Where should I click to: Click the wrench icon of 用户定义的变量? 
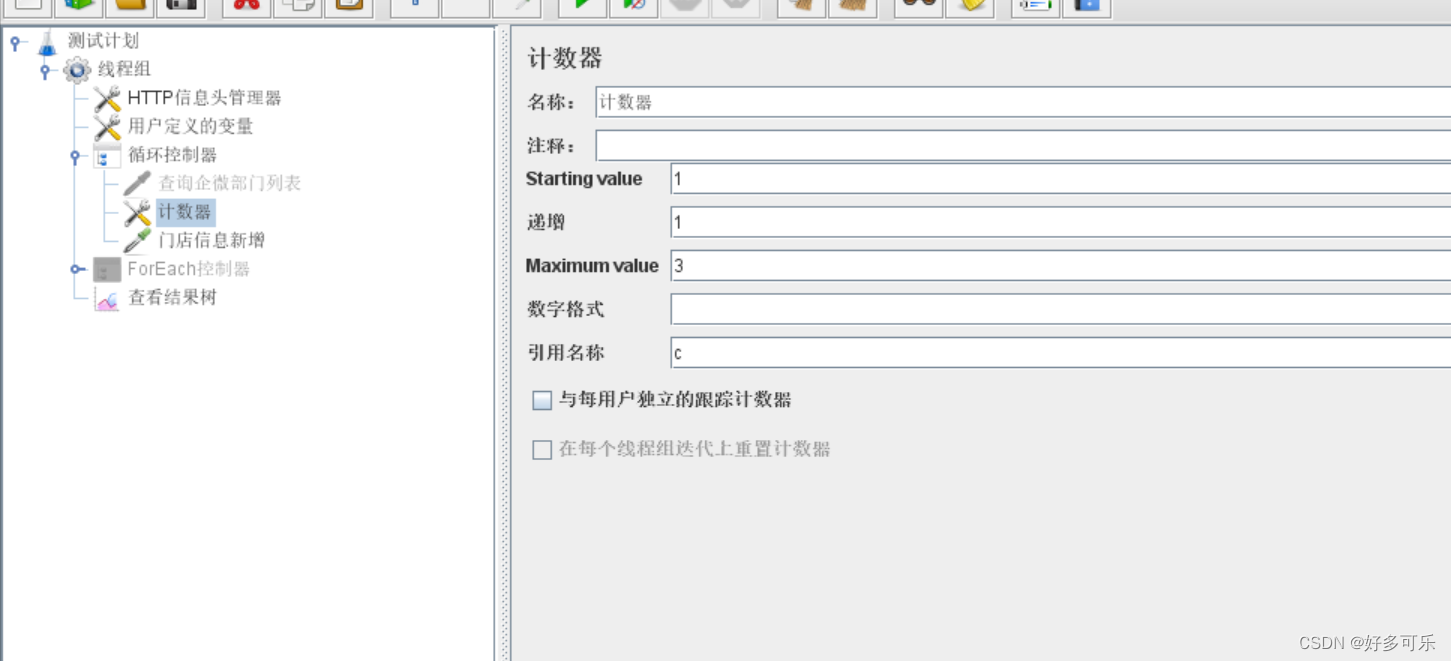click(x=107, y=126)
